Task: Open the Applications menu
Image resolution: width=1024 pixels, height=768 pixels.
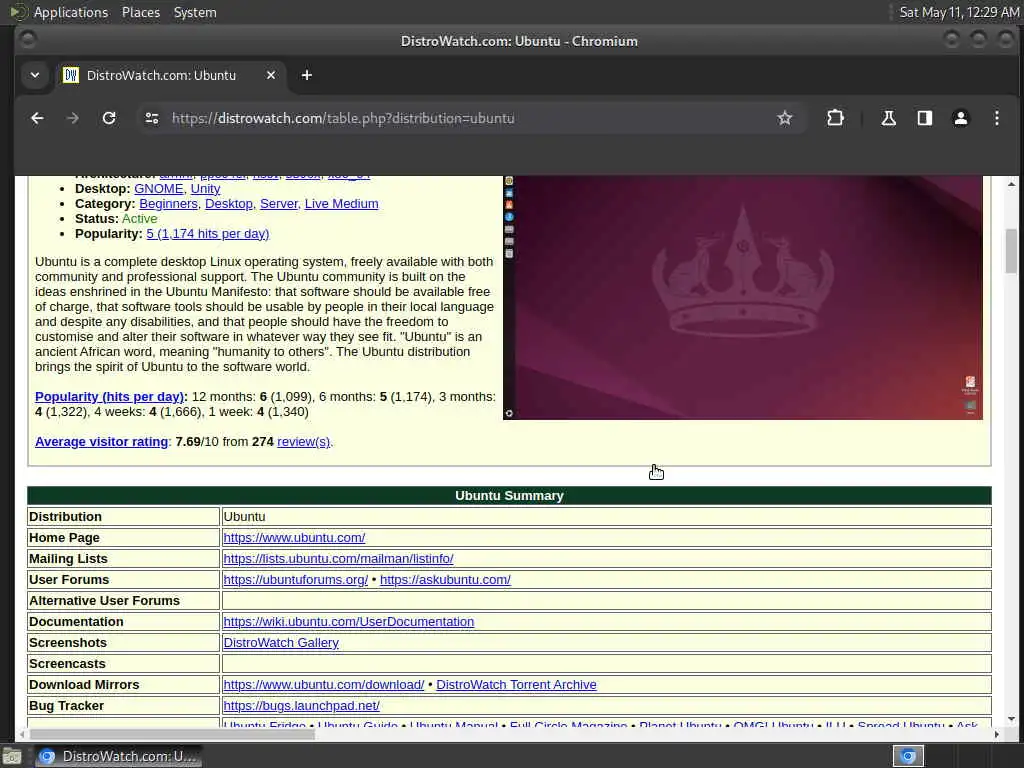Action: pos(71,12)
